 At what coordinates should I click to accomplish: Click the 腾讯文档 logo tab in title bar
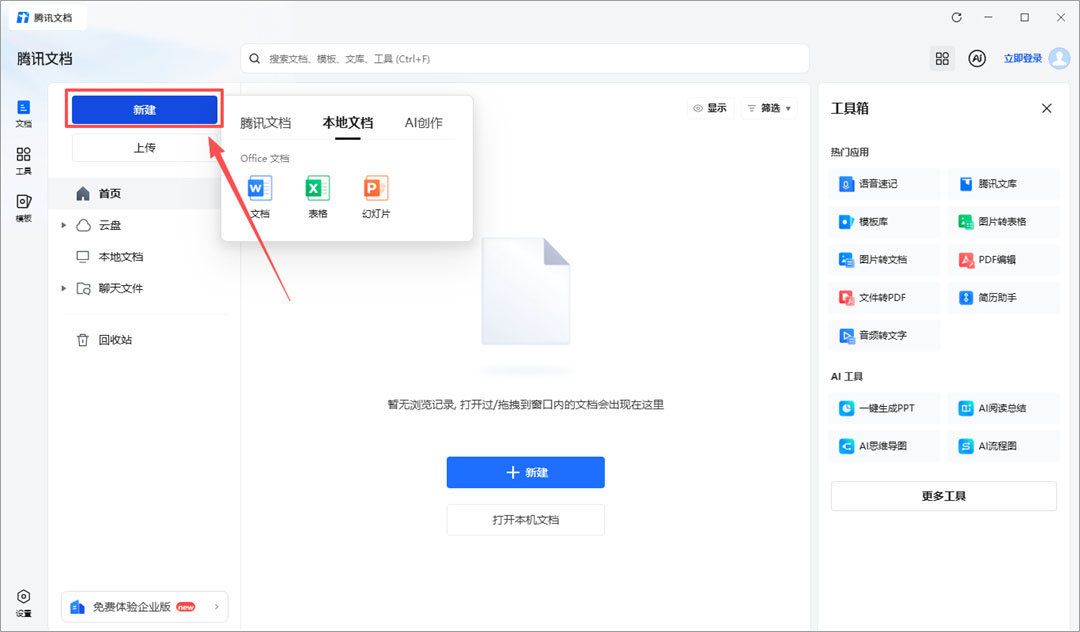click(47, 17)
